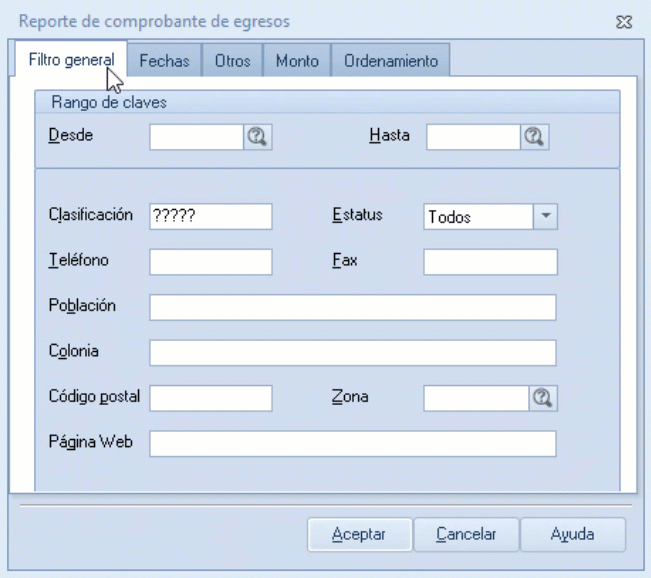The height and width of the screenshot is (578, 651).
Task: Open the Zona search lookup icon
Action: tap(543, 398)
